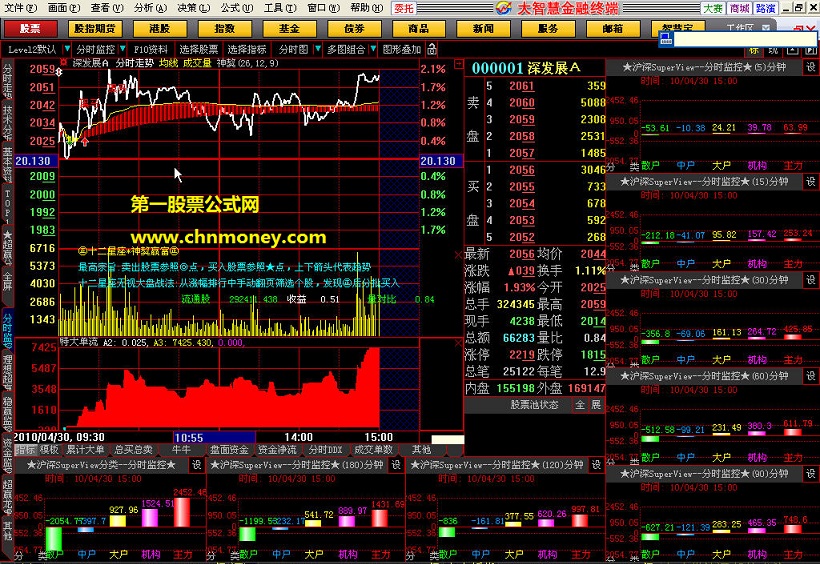Open the 公式(U) menu
The image size is (820, 564).
point(236,8)
